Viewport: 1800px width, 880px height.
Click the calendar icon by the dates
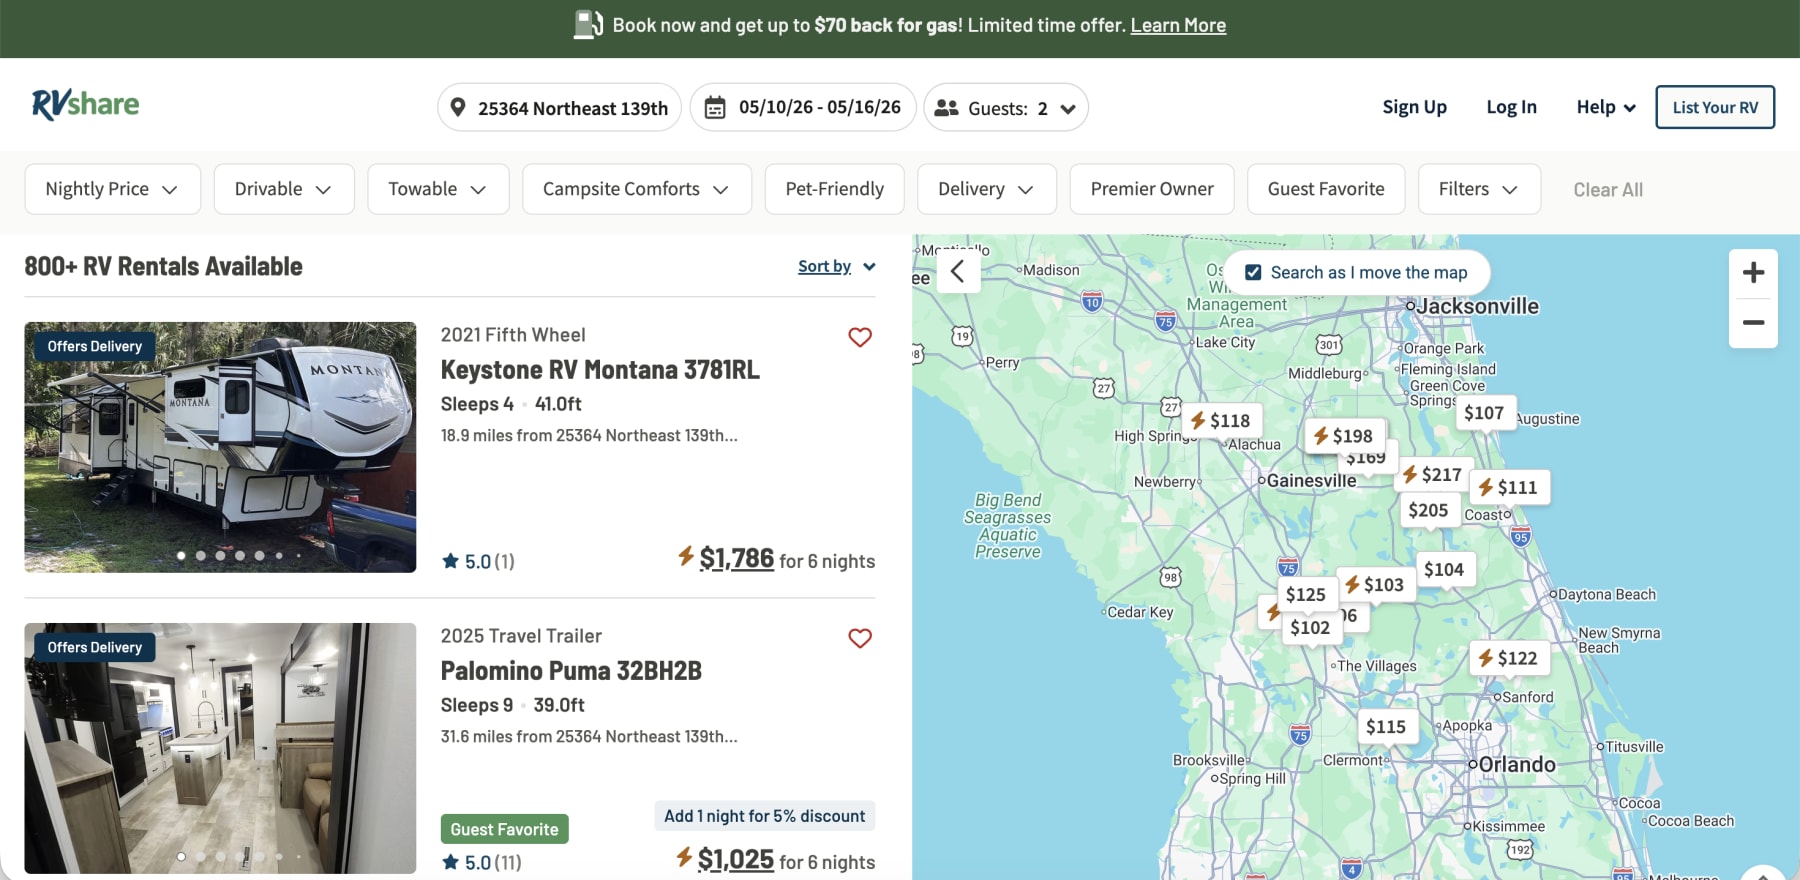(715, 107)
